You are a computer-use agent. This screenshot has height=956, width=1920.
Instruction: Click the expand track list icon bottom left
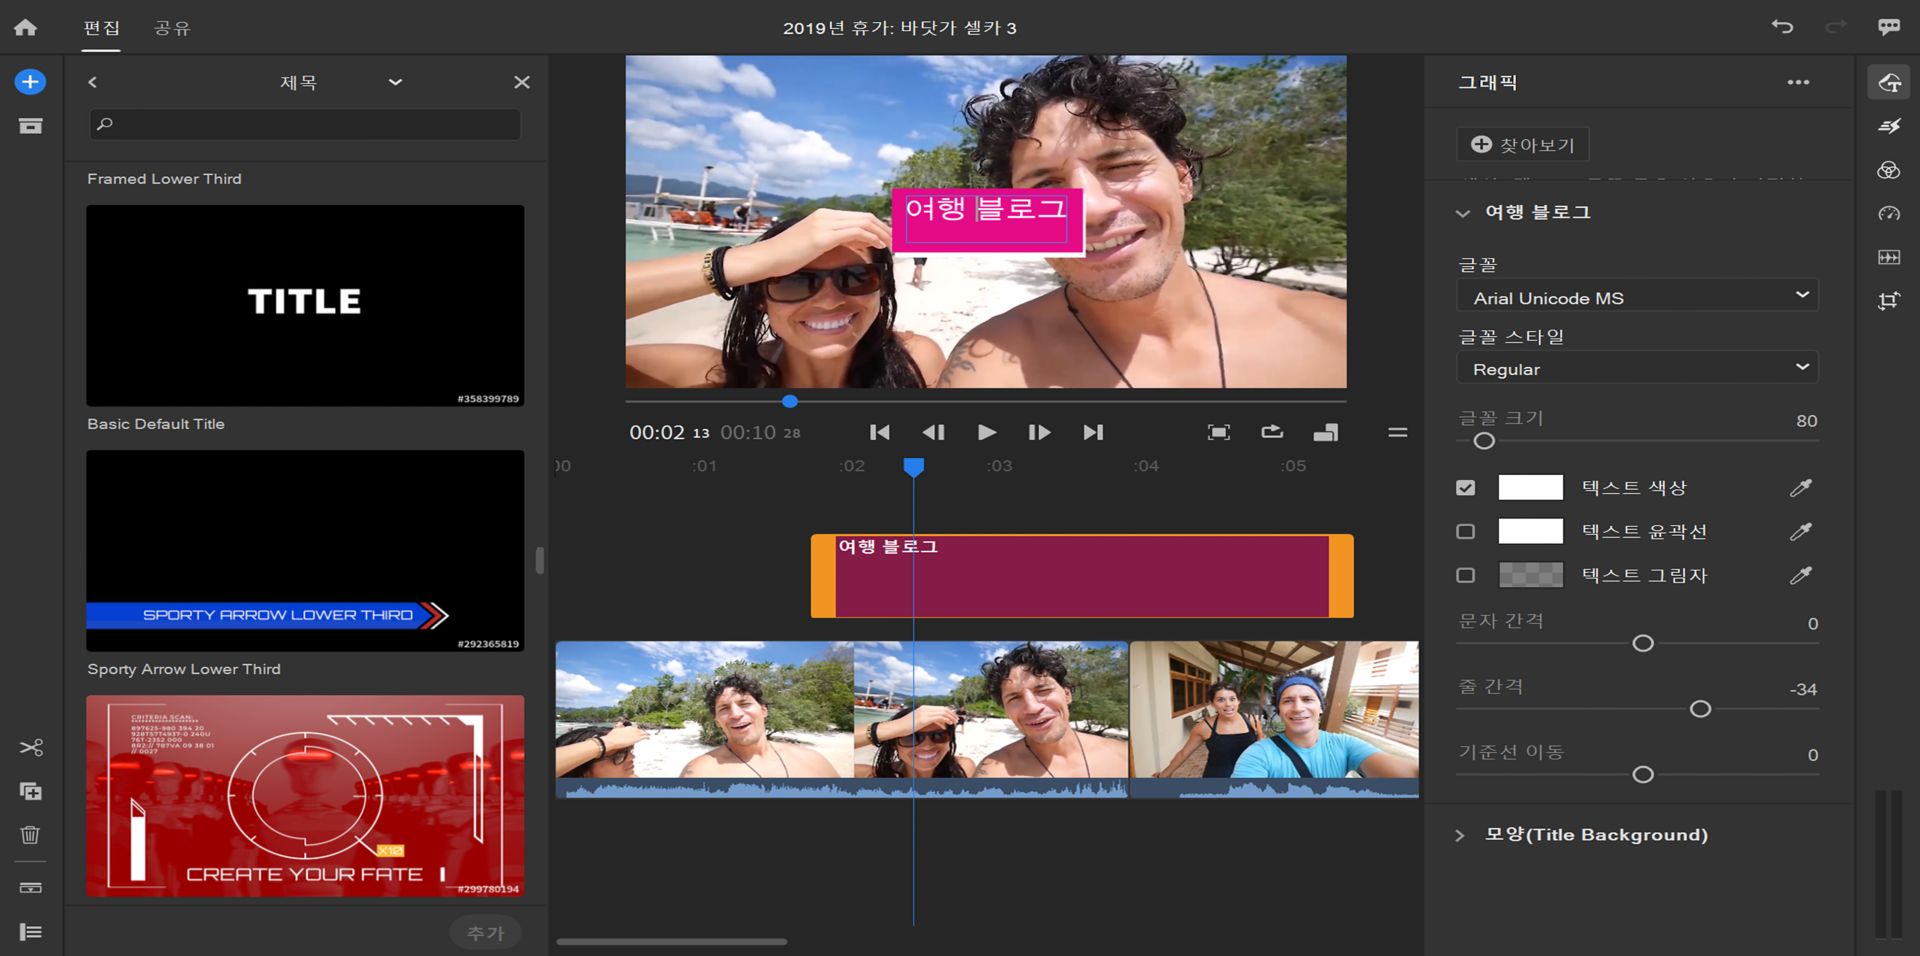tap(31, 932)
